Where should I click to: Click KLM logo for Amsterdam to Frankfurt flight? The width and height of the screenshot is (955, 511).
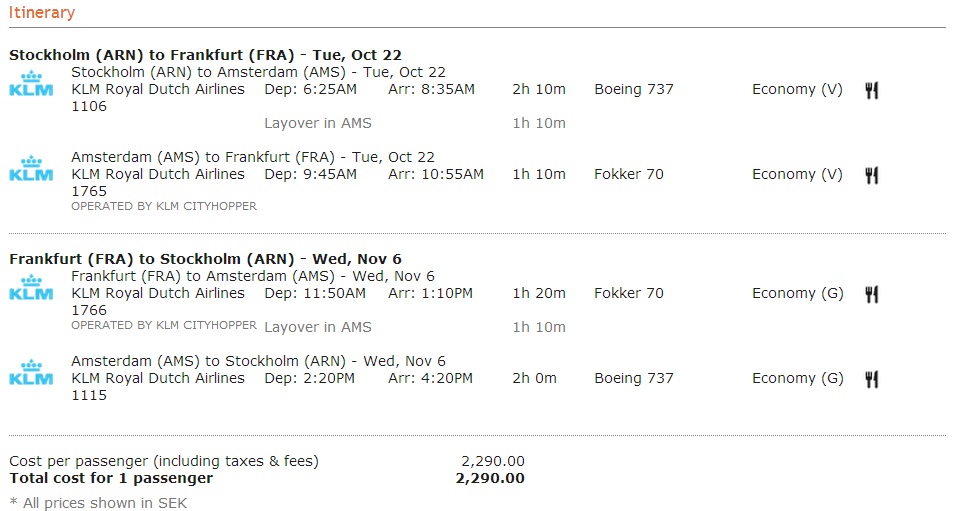point(31,169)
